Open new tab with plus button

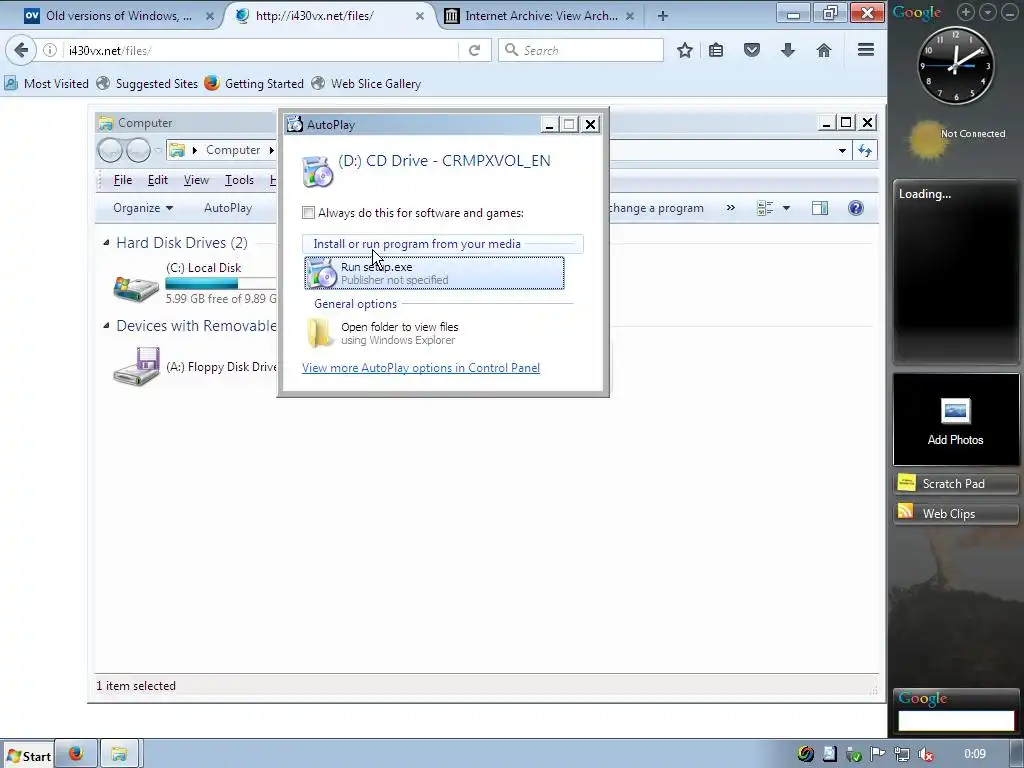tap(663, 16)
